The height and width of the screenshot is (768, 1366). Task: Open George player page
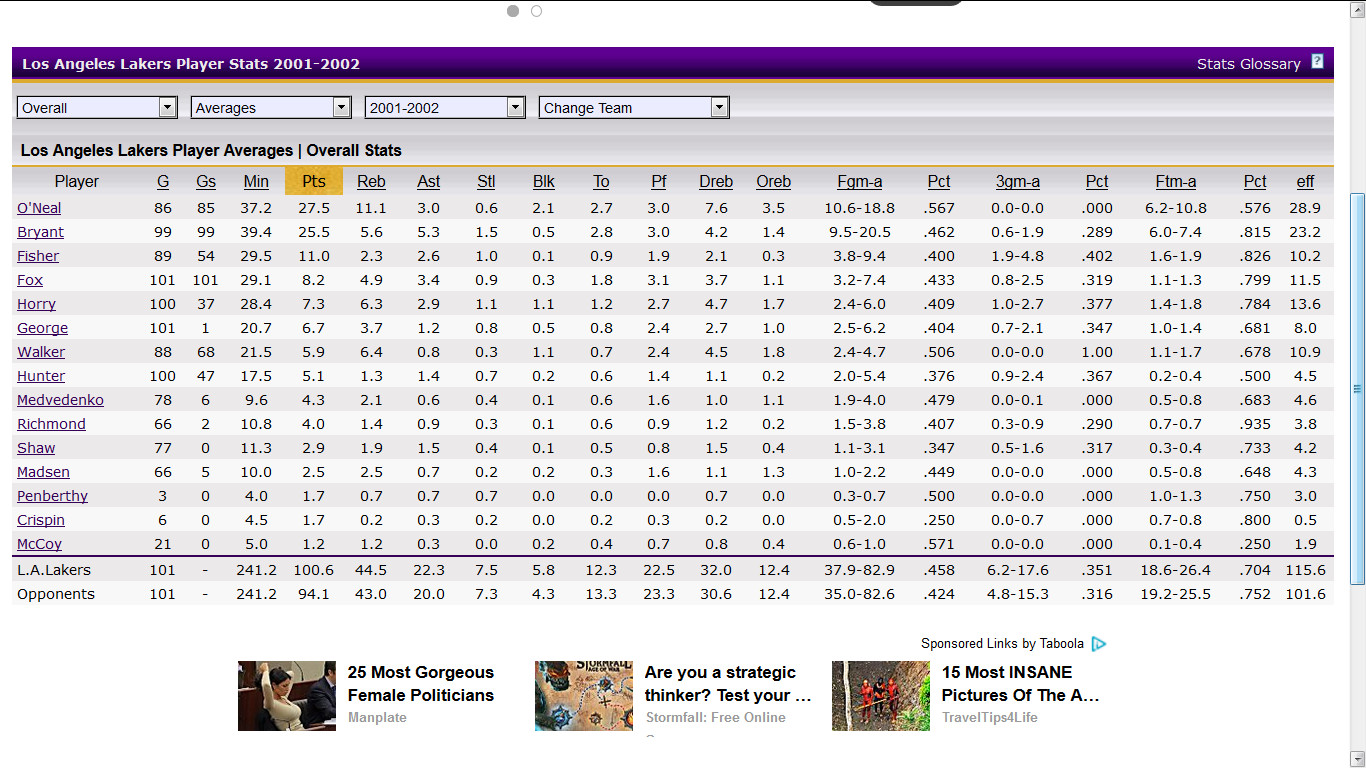pyautogui.click(x=43, y=328)
